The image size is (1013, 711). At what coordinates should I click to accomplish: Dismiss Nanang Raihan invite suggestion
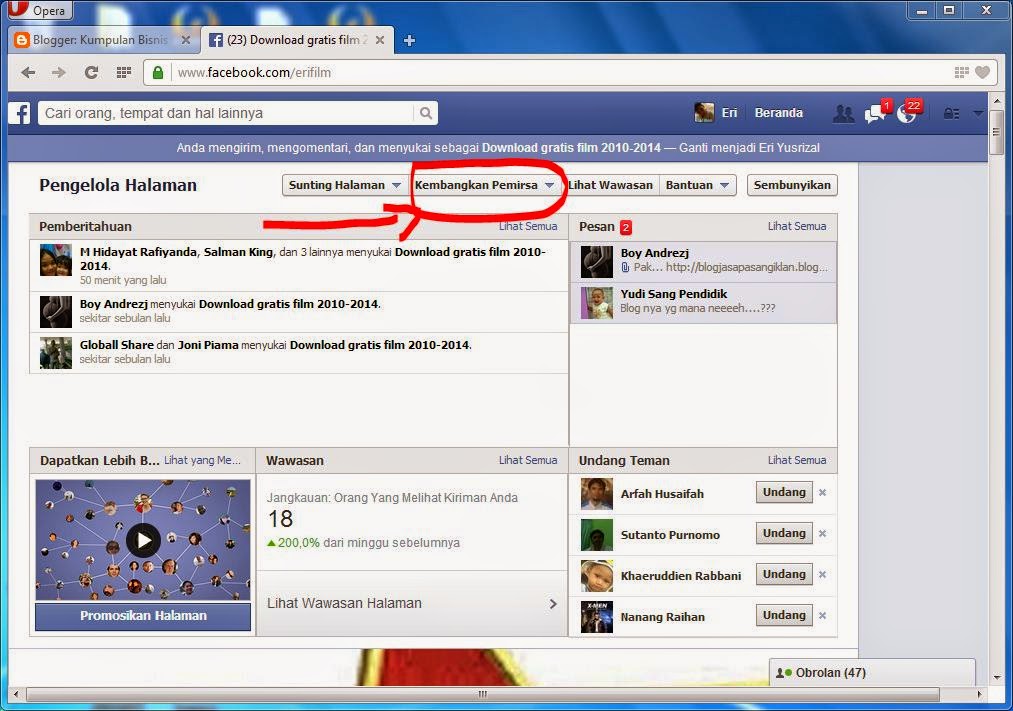click(822, 616)
